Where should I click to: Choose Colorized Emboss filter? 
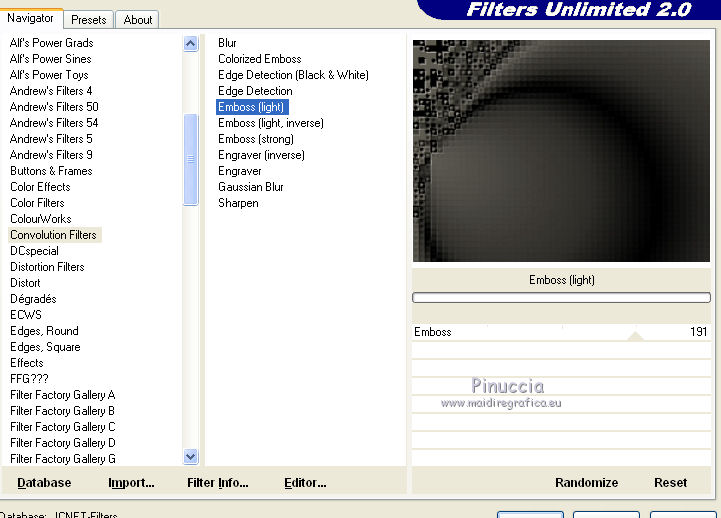tap(259, 59)
